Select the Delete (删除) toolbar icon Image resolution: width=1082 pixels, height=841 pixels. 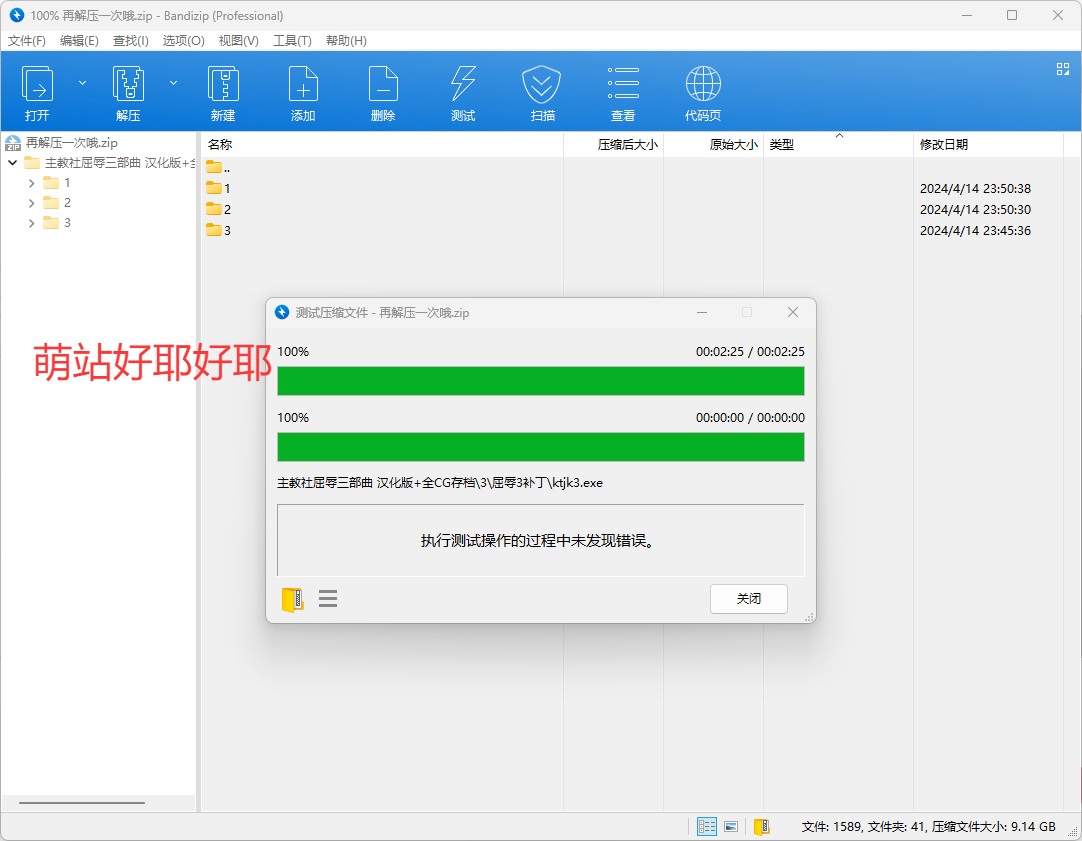[x=382, y=91]
